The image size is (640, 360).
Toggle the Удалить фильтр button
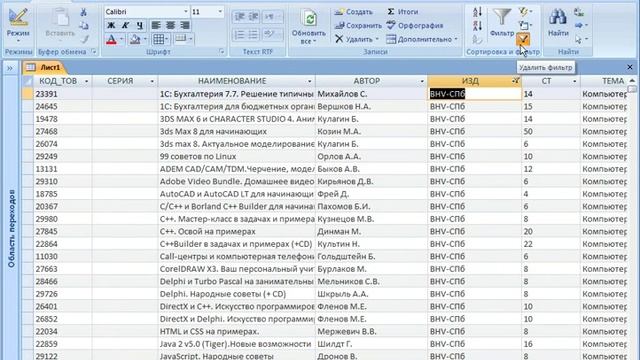pos(523,39)
